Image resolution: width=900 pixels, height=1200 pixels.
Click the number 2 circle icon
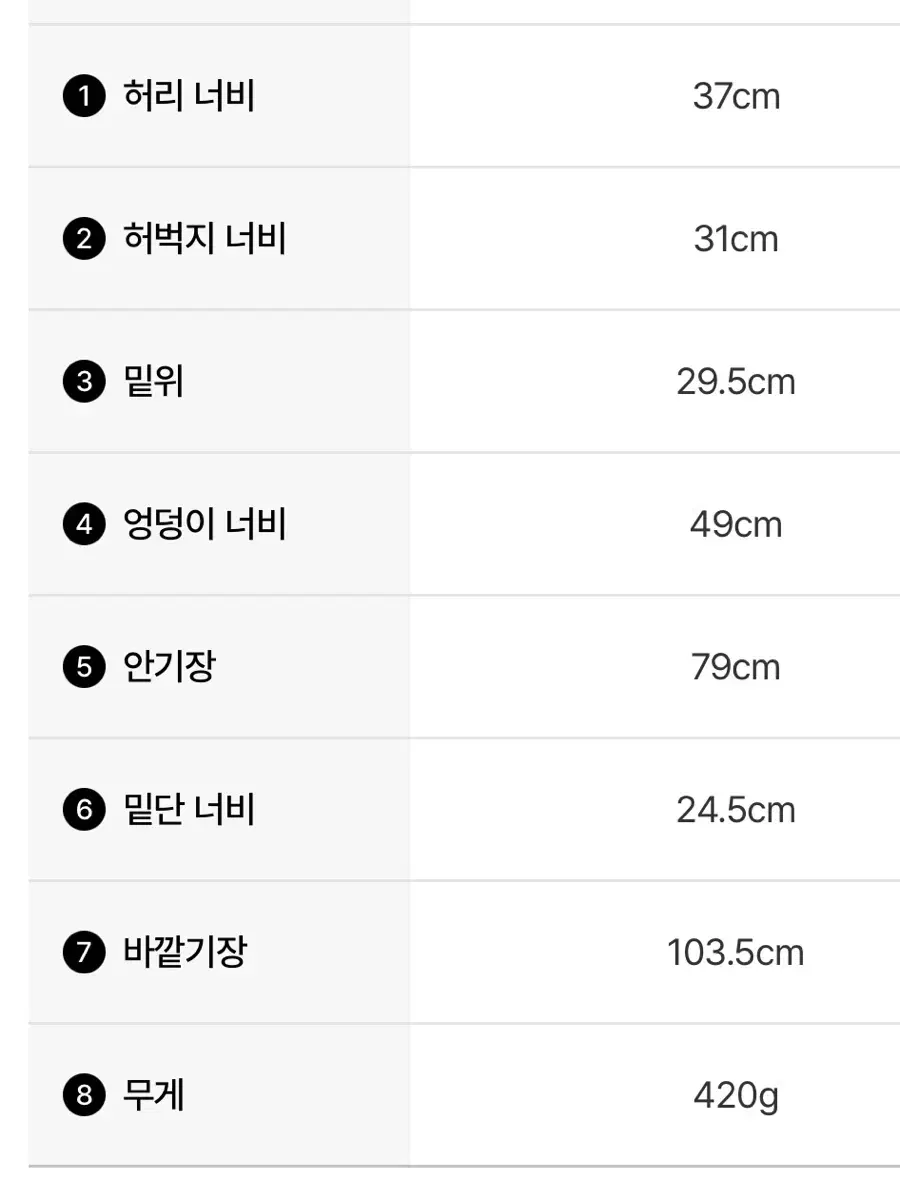pos(84,240)
